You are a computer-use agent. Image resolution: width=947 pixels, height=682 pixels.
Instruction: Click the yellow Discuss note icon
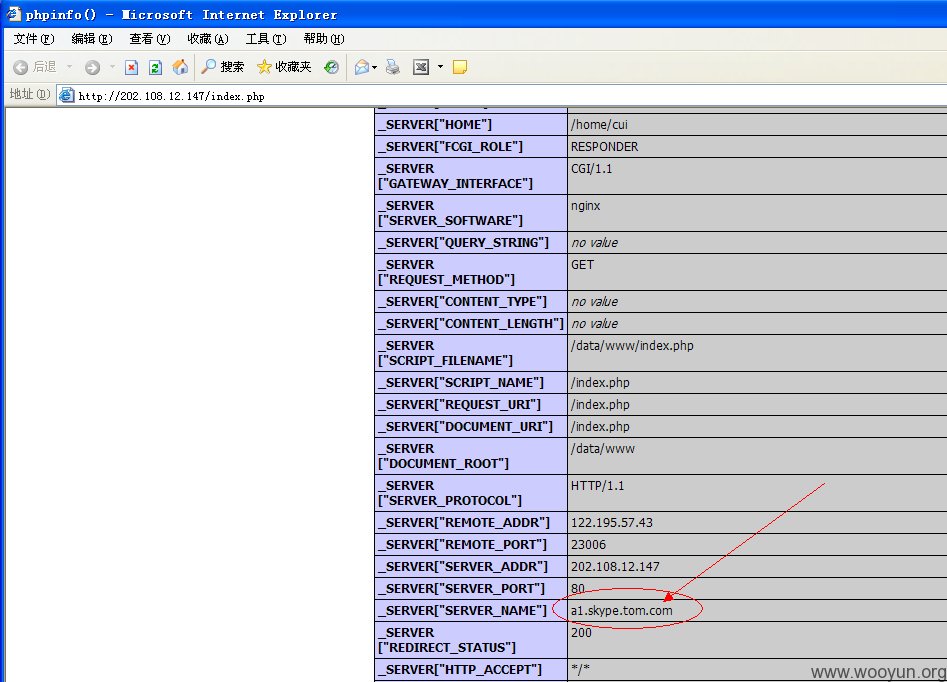point(460,67)
